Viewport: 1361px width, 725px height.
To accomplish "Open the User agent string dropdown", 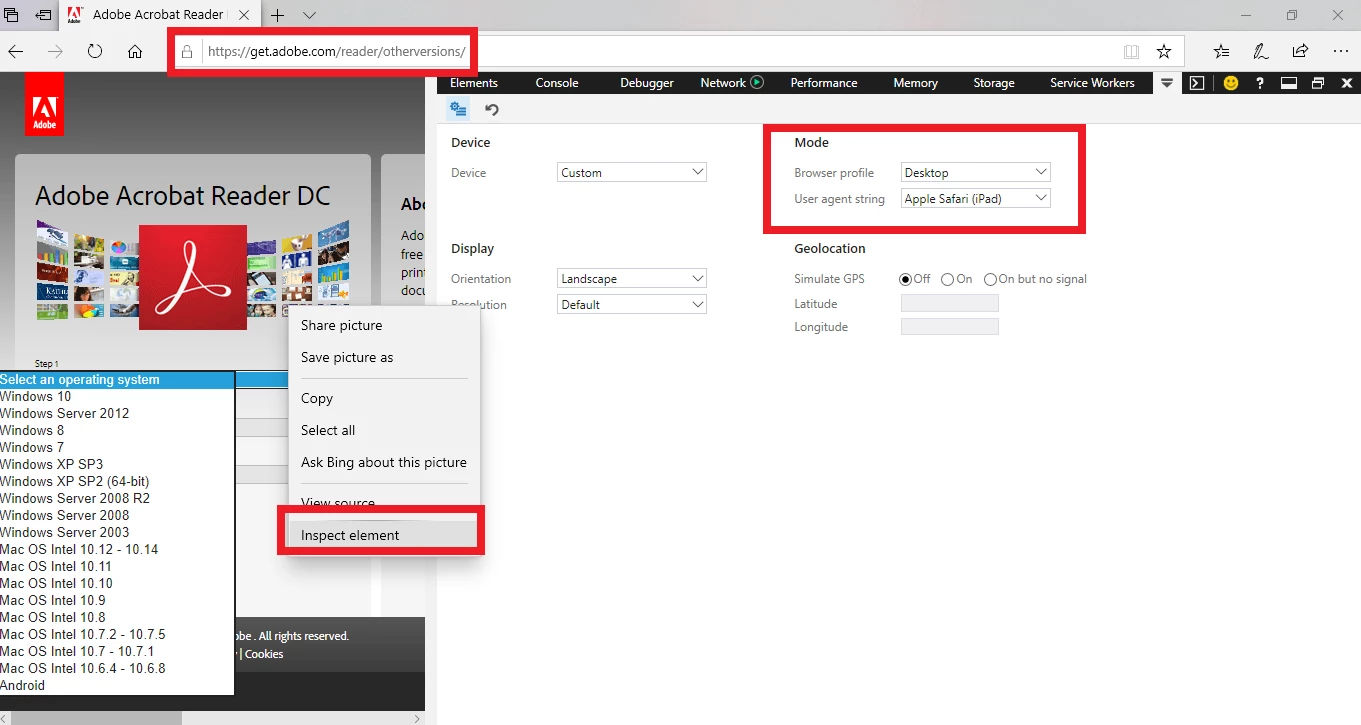I will (x=975, y=199).
